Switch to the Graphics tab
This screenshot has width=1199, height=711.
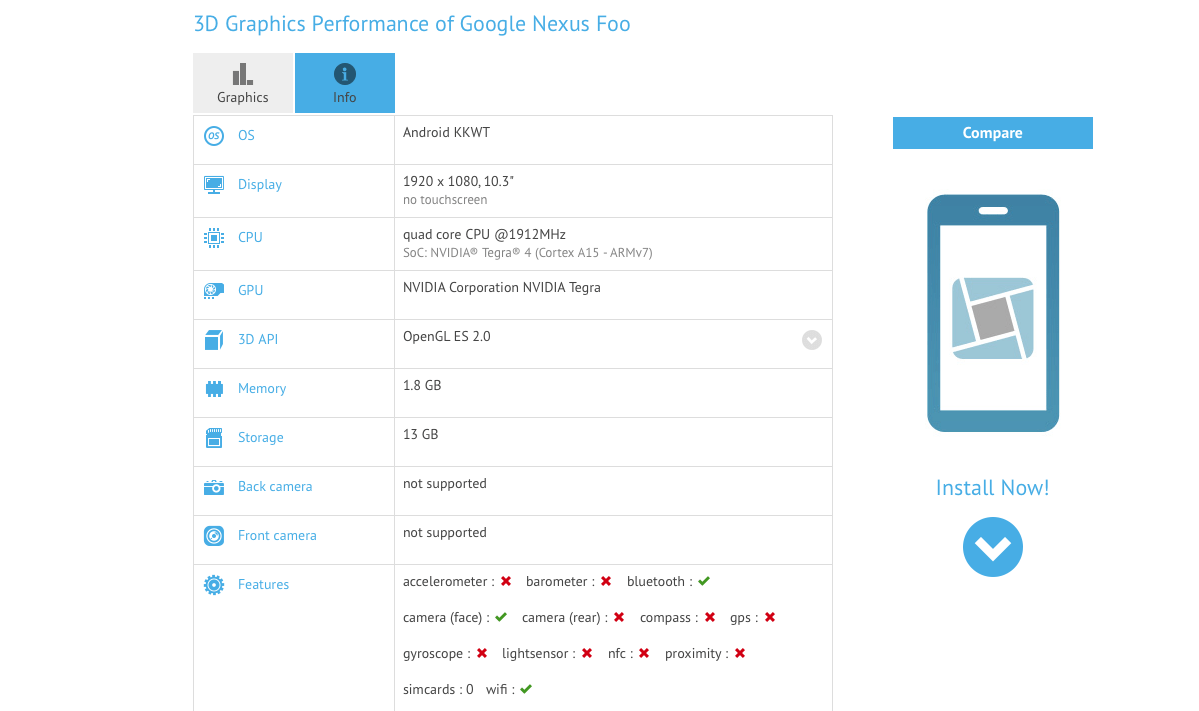[243, 83]
